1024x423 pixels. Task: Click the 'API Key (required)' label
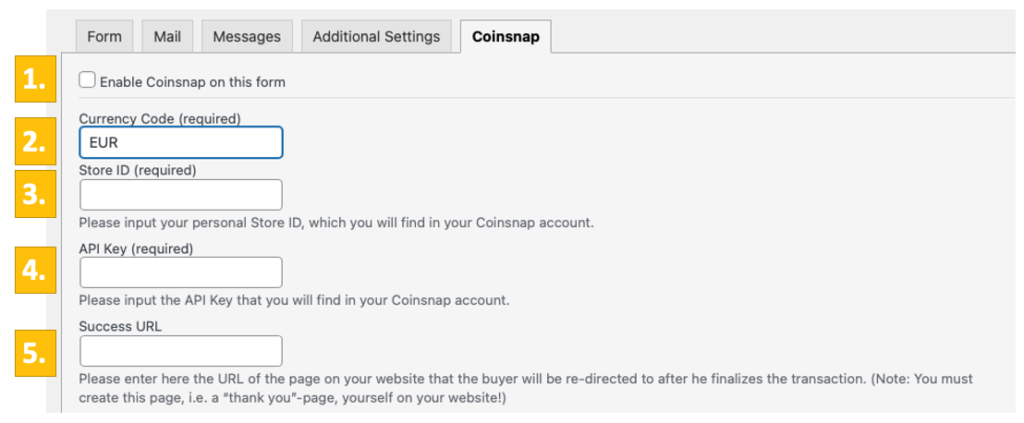tap(136, 248)
